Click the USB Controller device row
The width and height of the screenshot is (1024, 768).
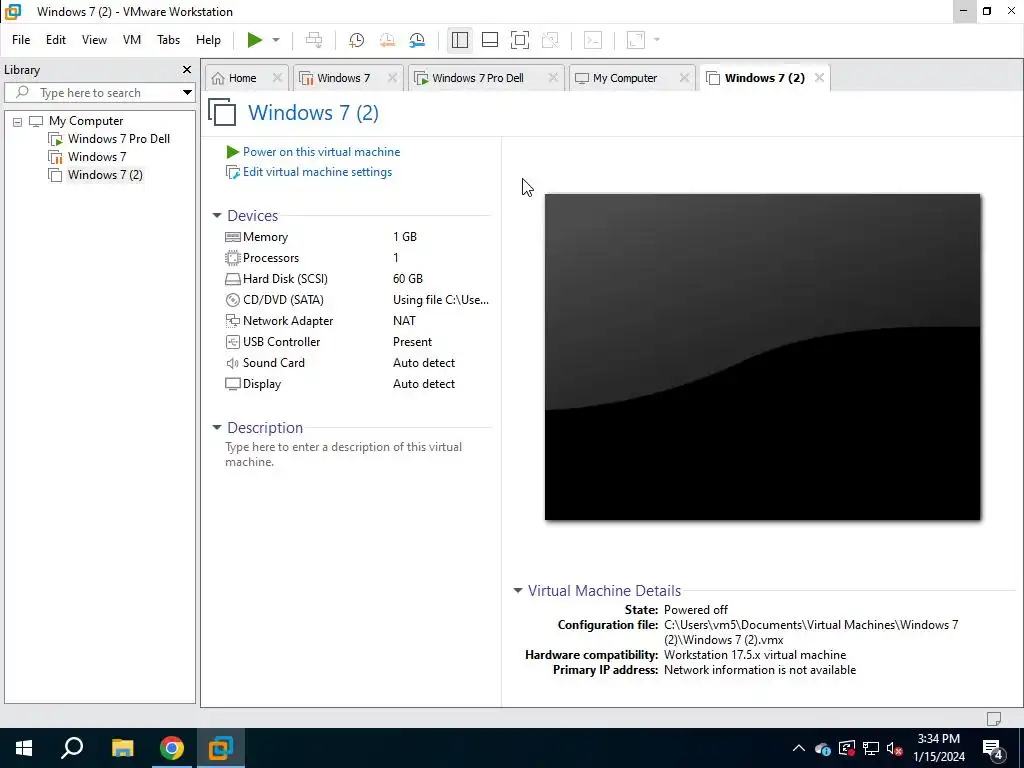357,342
